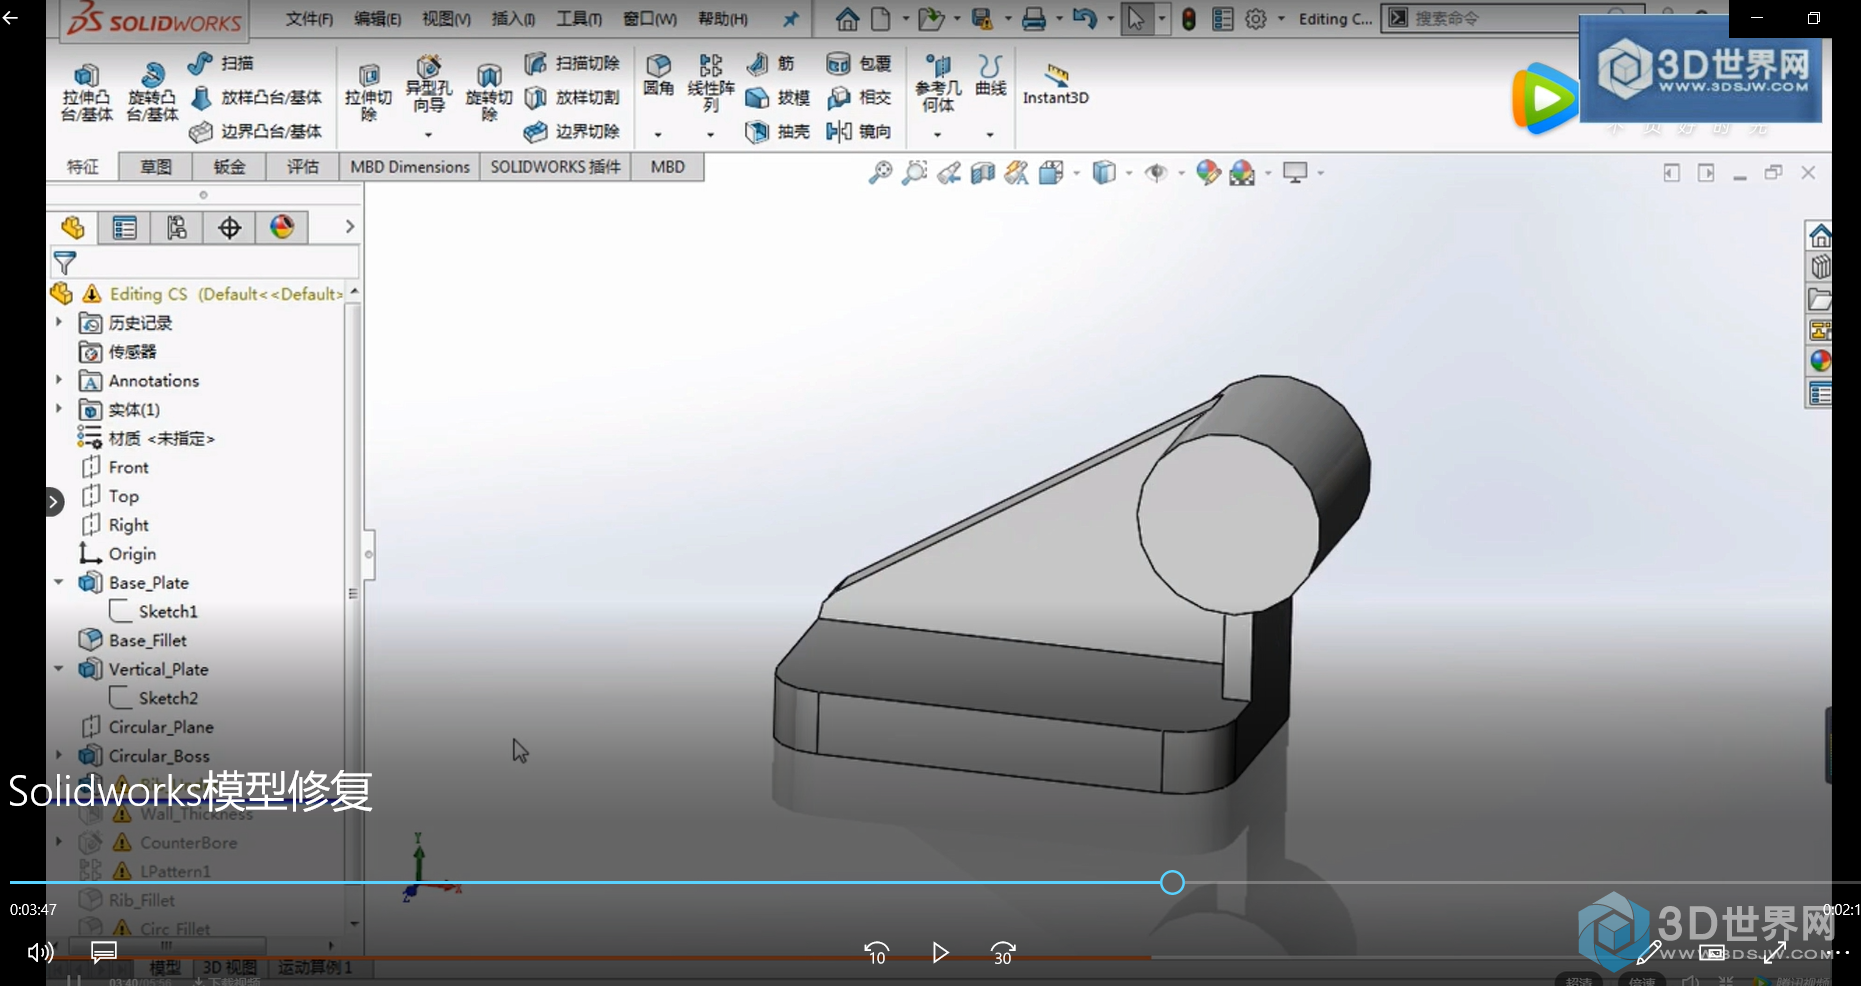Choose the Boundary Cut (边界切除) tool

pyautogui.click(x=572, y=131)
